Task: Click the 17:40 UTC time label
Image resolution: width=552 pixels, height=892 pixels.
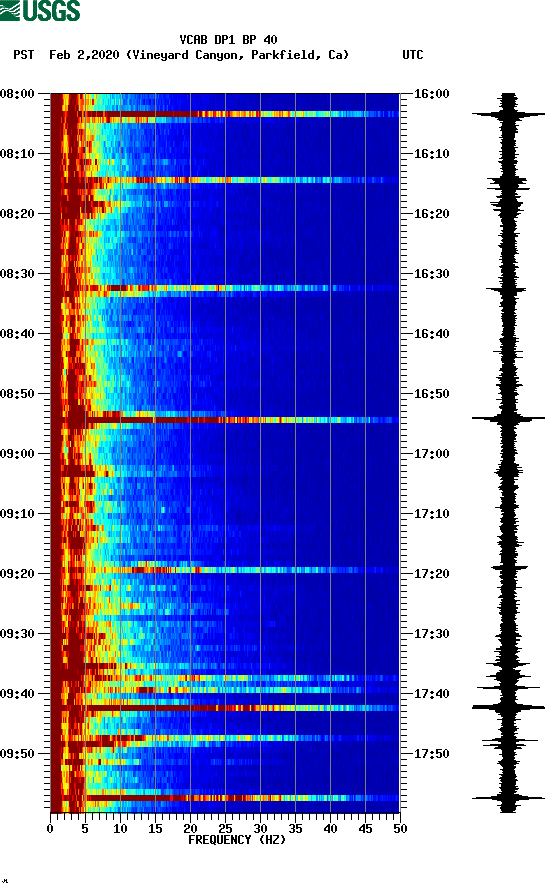Action: coord(431,694)
